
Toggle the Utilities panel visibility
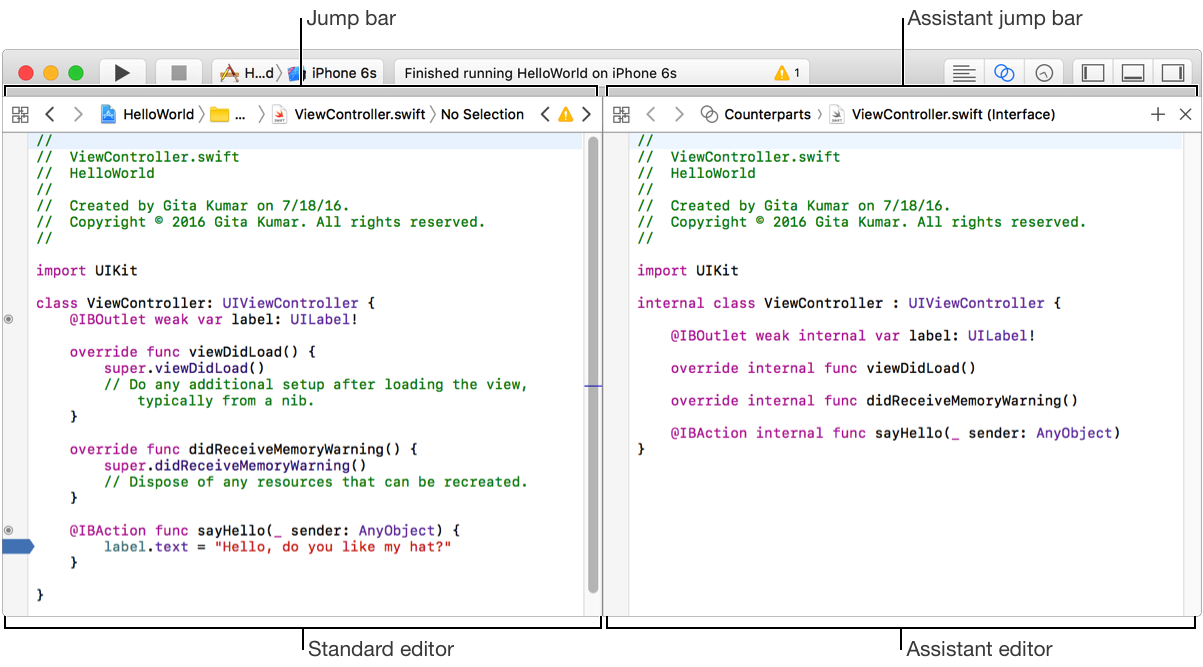1170,73
